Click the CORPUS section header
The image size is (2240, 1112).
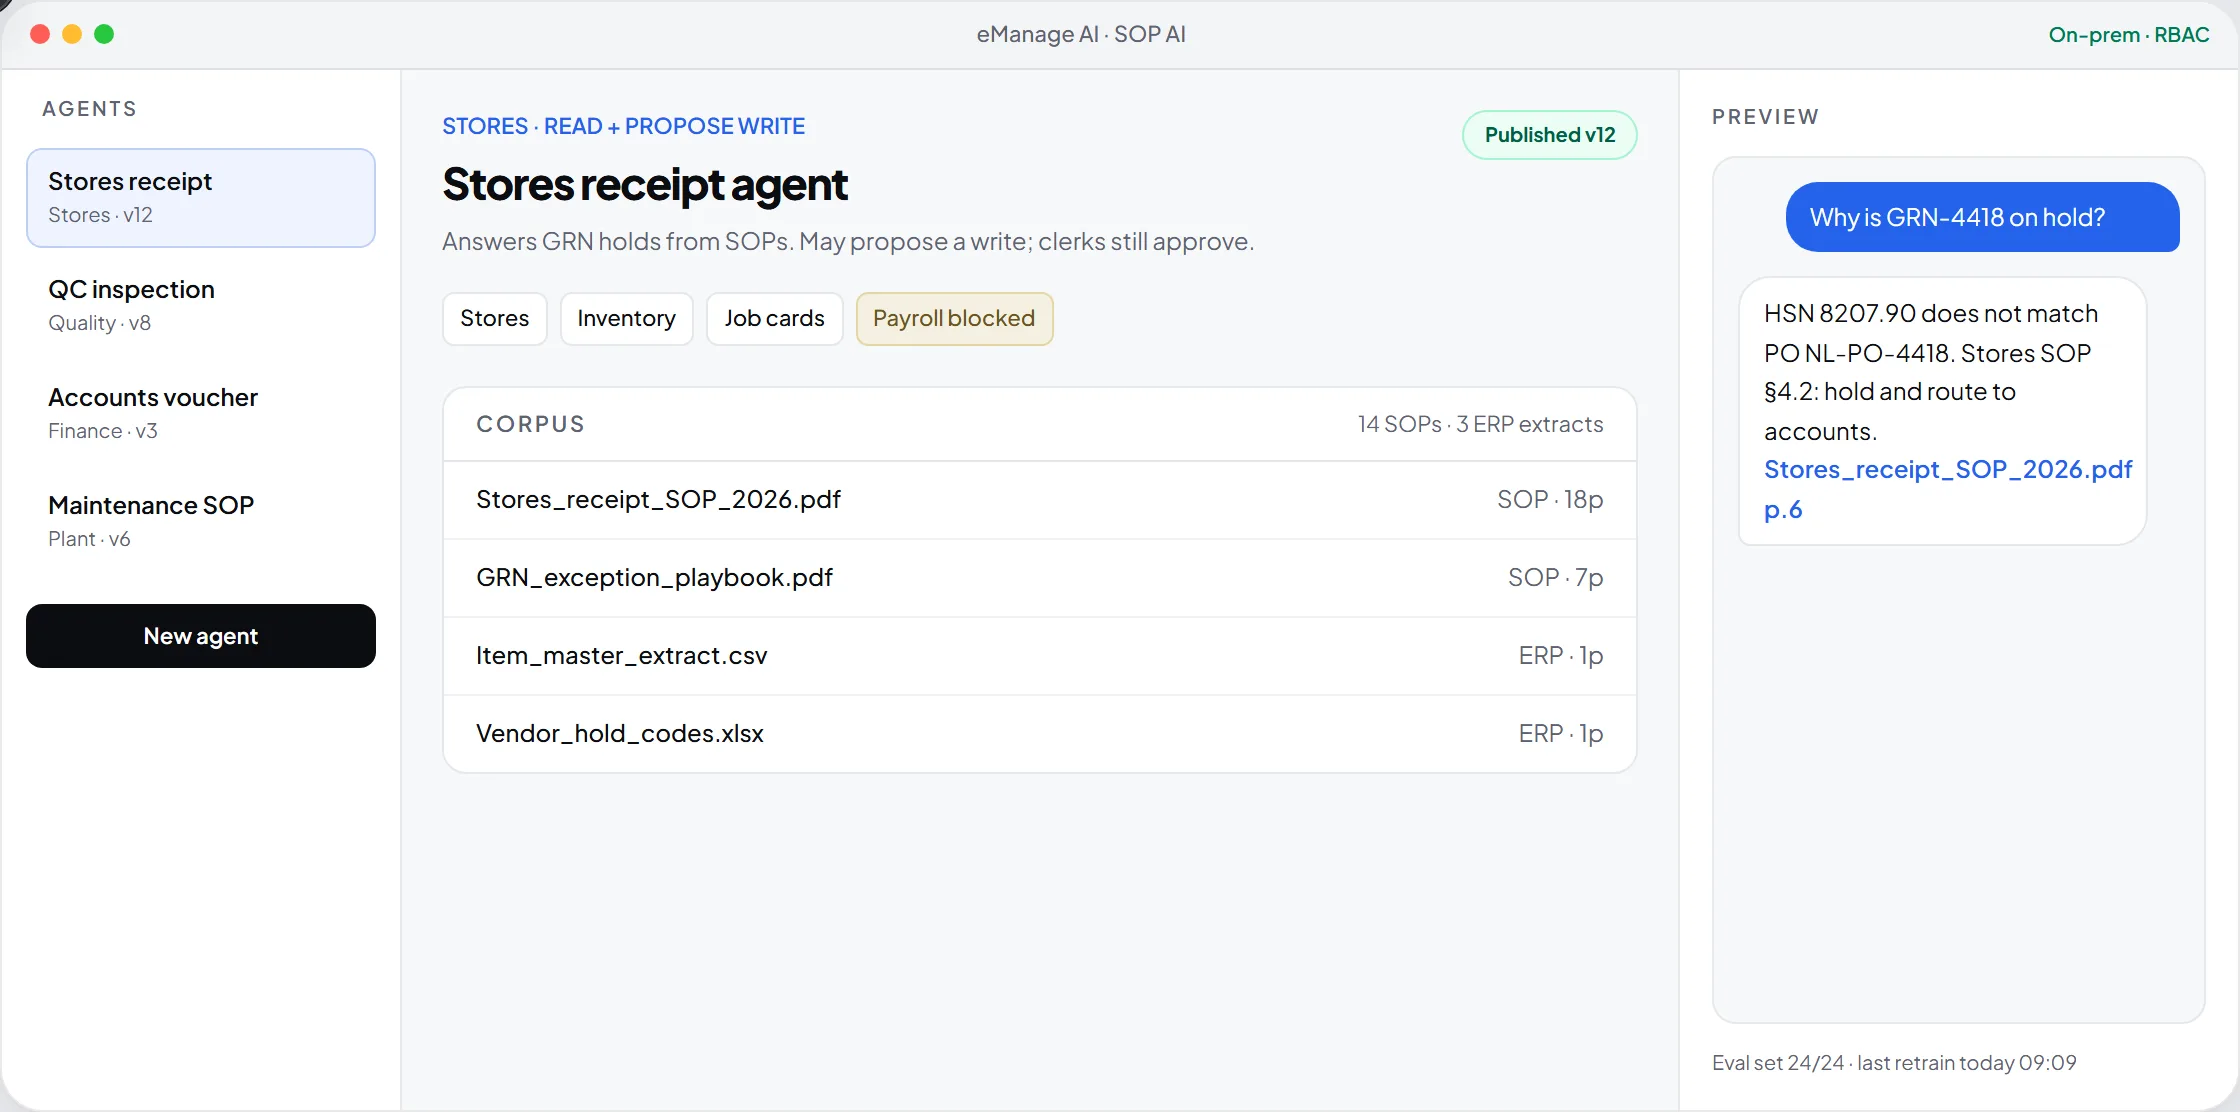coord(530,425)
